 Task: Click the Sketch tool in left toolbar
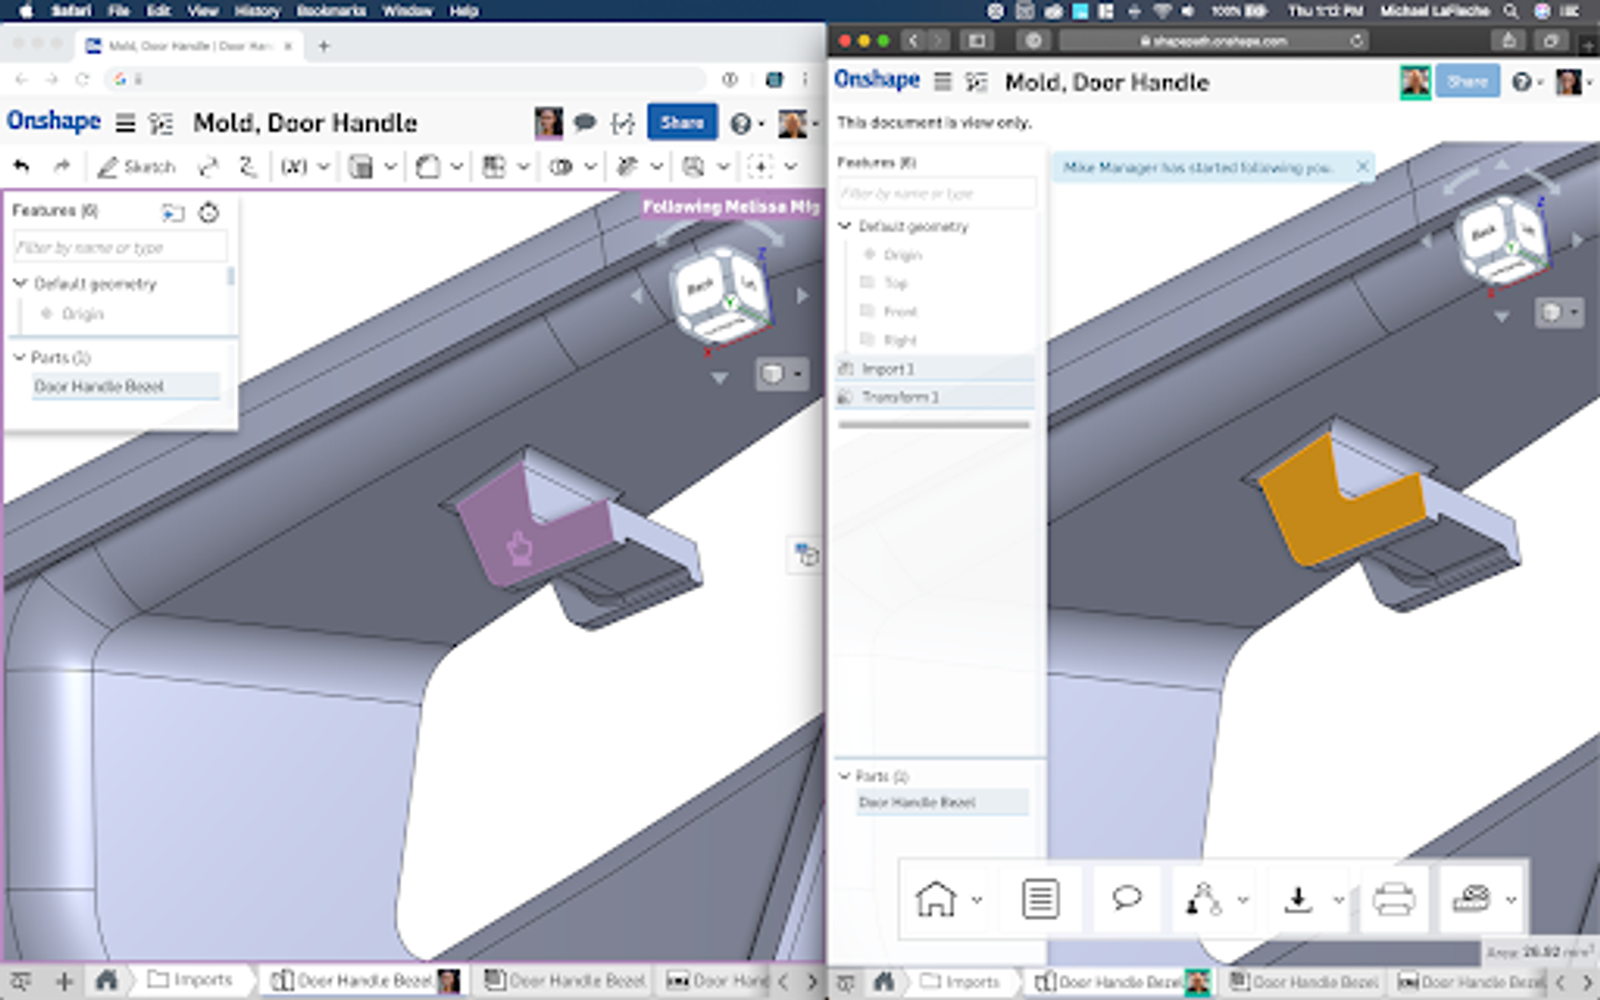137,167
